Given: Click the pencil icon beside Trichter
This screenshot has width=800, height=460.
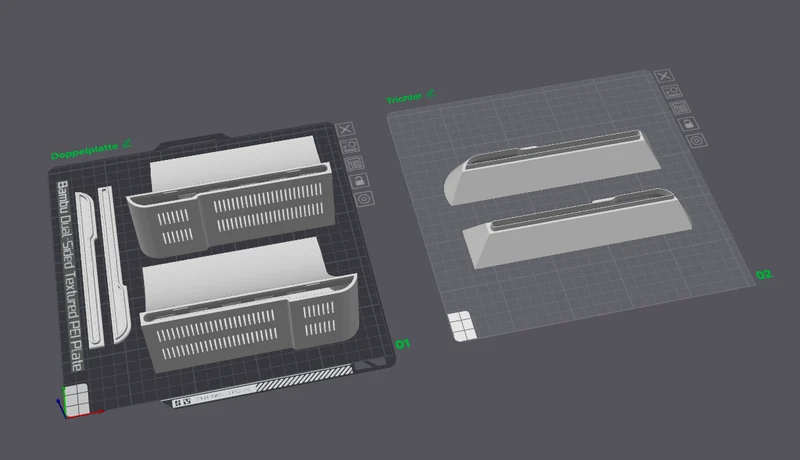Looking at the screenshot, I should (431, 93).
